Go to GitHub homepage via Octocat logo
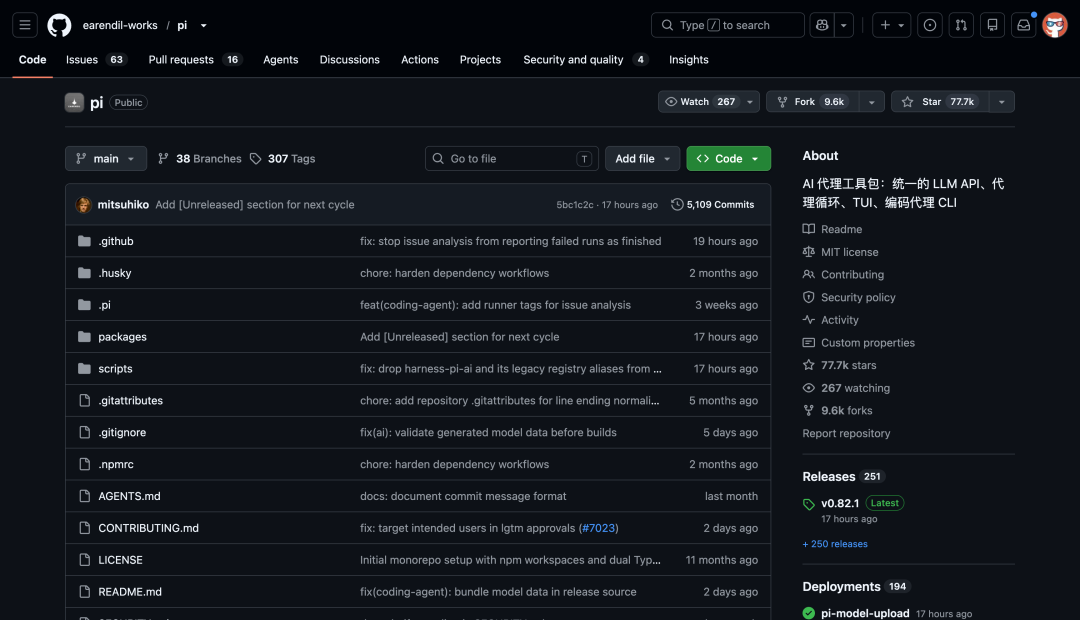Viewport: 1080px width, 620px height. [x=59, y=25]
